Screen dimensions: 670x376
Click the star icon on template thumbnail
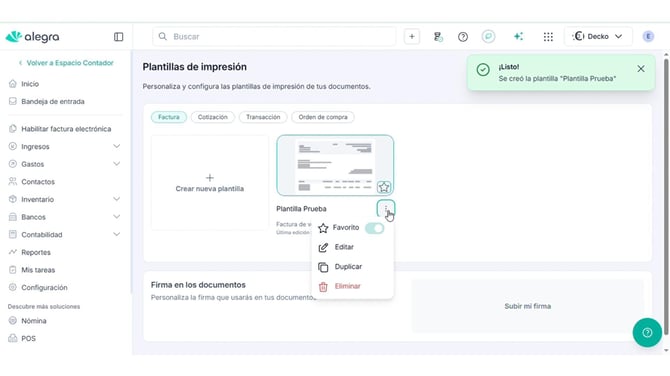click(x=384, y=187)
